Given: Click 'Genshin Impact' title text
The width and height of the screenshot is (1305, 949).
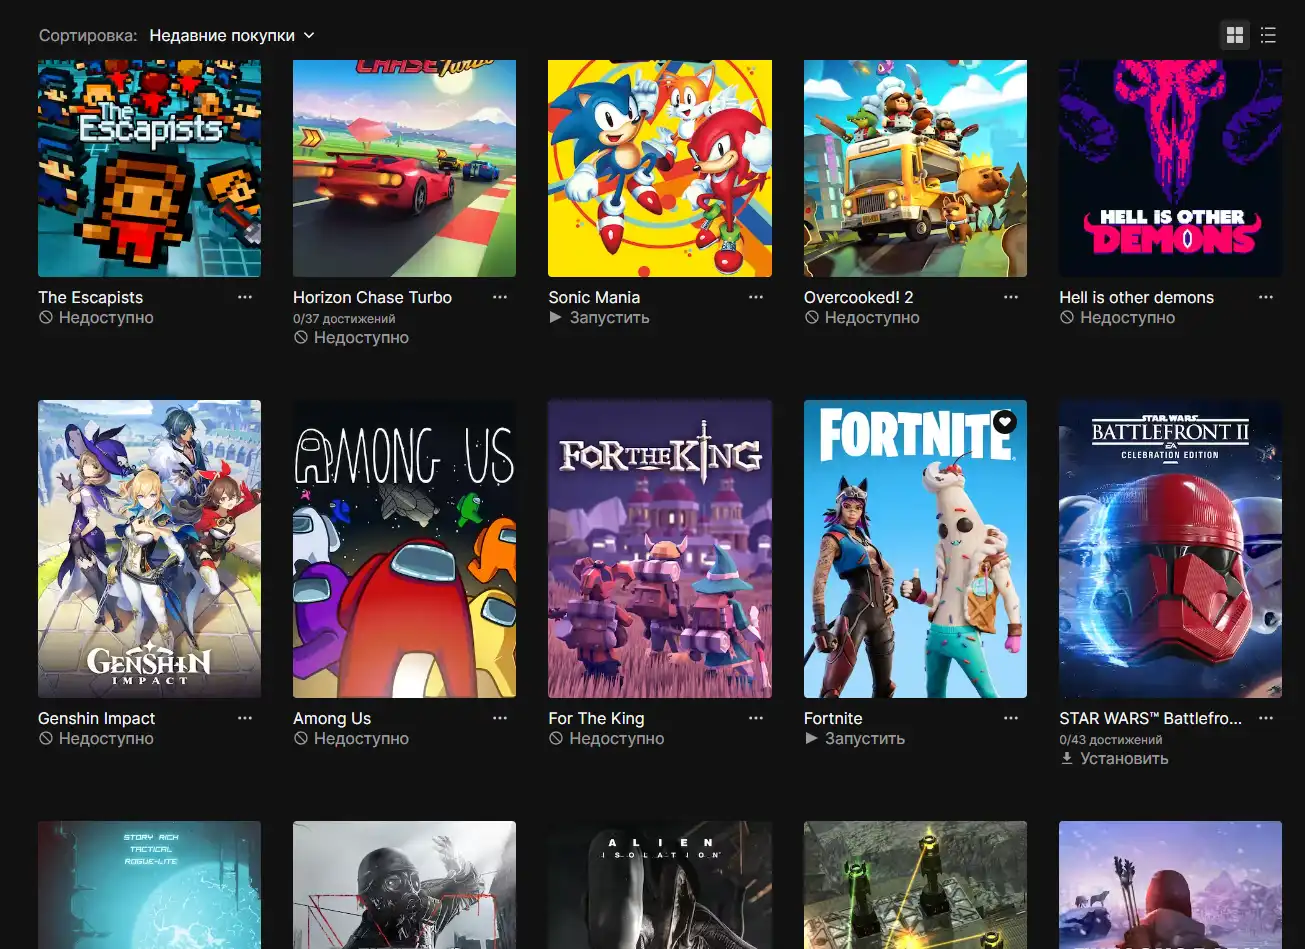Looking at the screenshot, I should pyautogui.click(x=96, y=718).
